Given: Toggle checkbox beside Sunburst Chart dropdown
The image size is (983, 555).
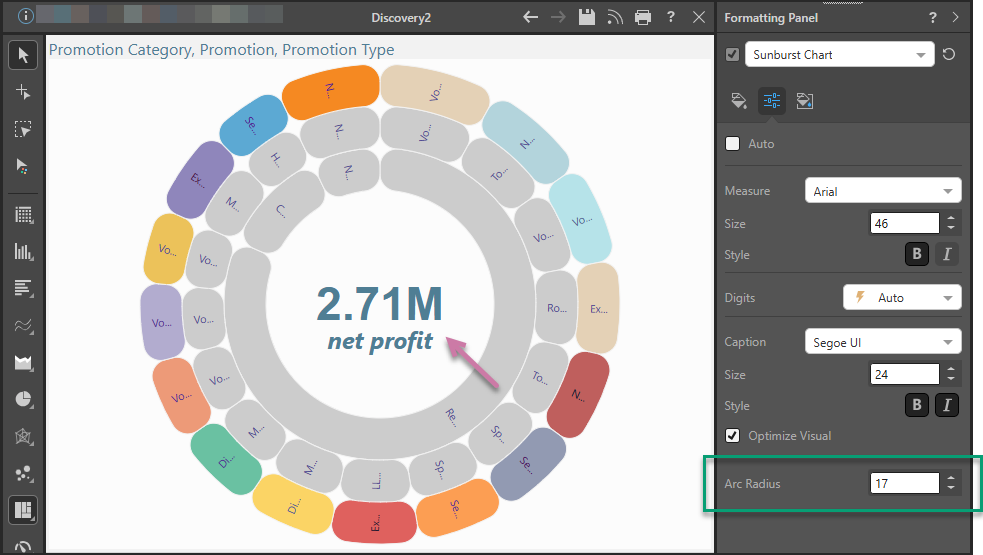Looking at the screenshot, I should tap(733, 55).
